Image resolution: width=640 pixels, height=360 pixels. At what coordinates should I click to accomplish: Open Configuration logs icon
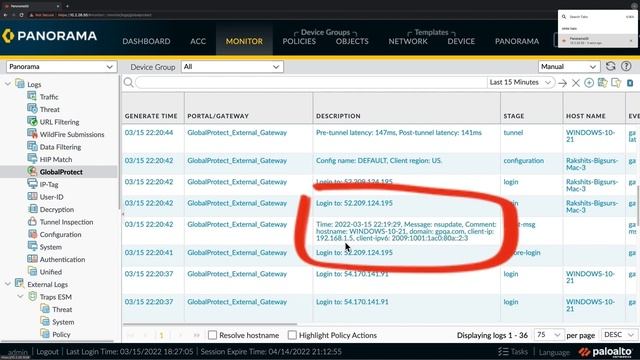(32, 234)
